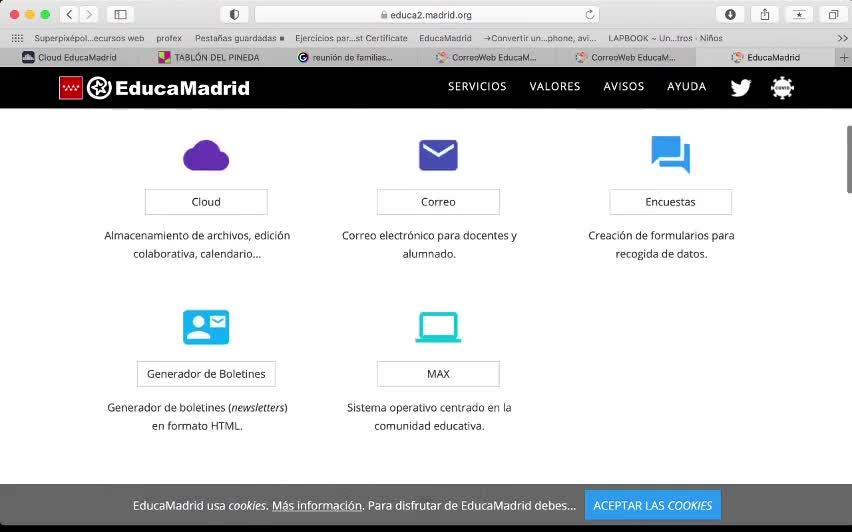Click the COVID virus icon in header
Image resolution: width=852 pixels, height=532 pixels.
coord(782,87)
